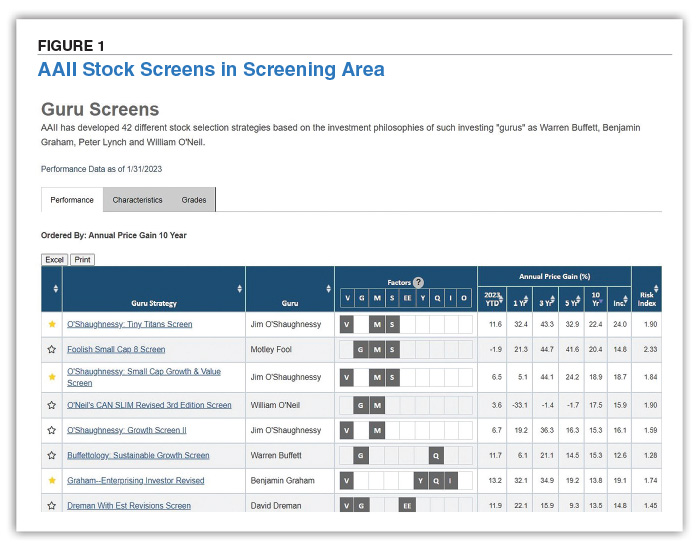Click M factor badge in Tiny Titans row

click(x=377, y=324)
